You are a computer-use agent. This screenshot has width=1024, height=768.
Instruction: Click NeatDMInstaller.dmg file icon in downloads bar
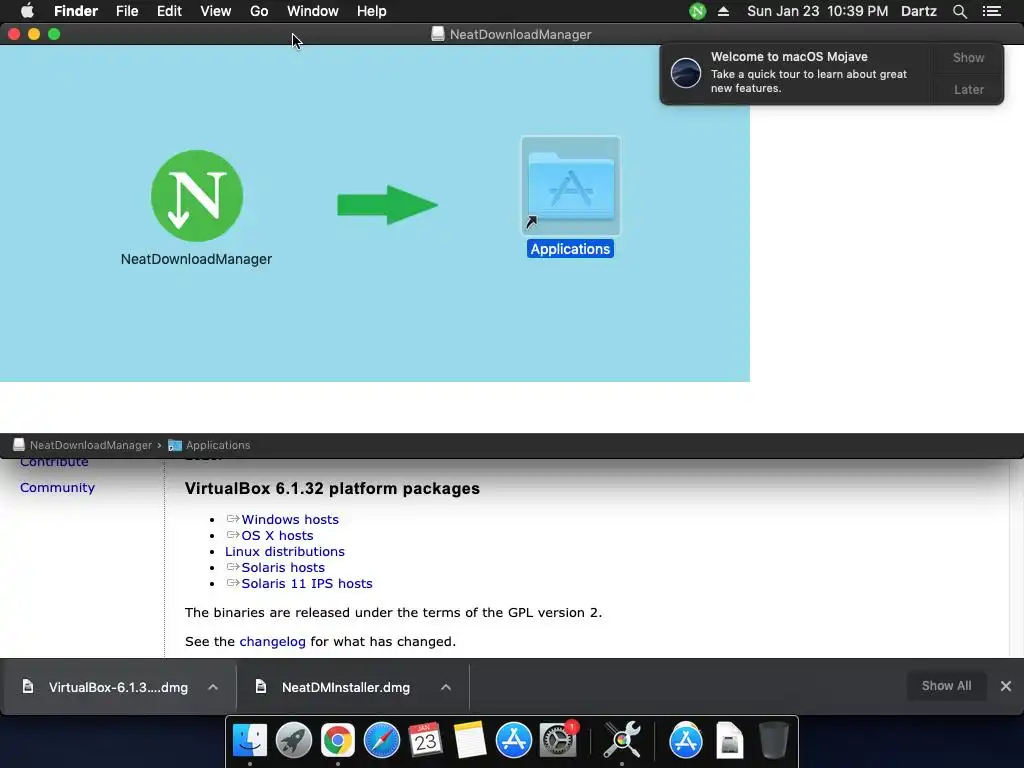(261, 686)
